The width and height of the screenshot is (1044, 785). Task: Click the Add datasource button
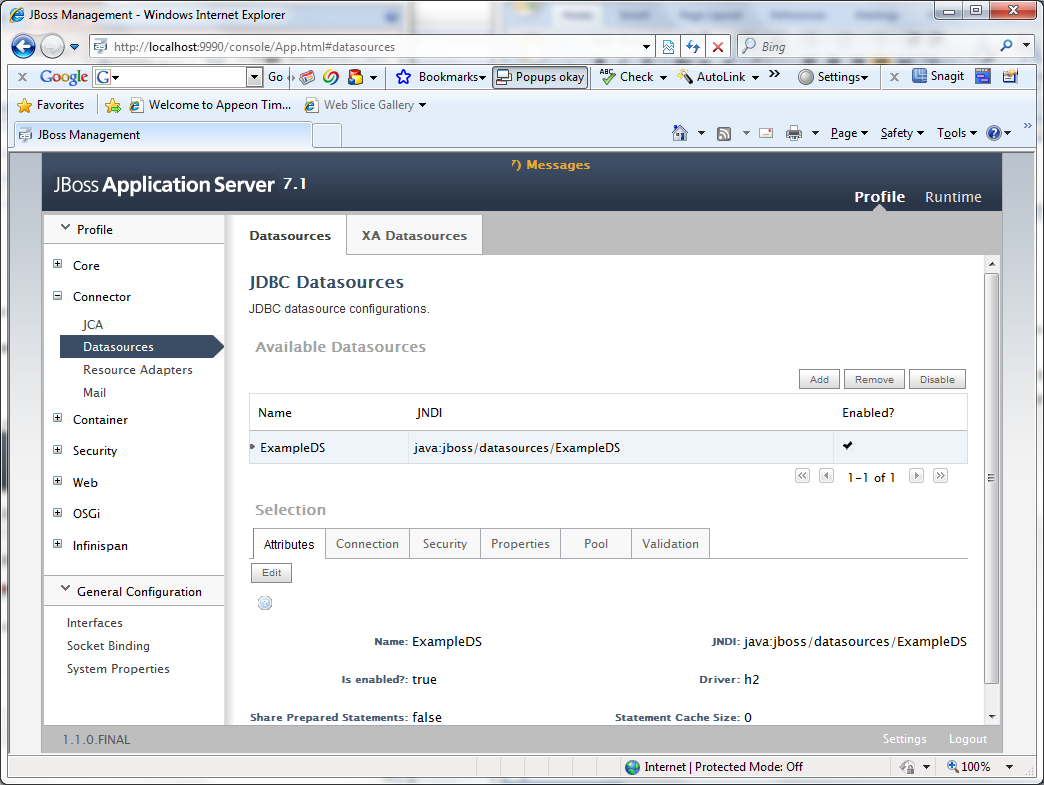click(819, 380)
